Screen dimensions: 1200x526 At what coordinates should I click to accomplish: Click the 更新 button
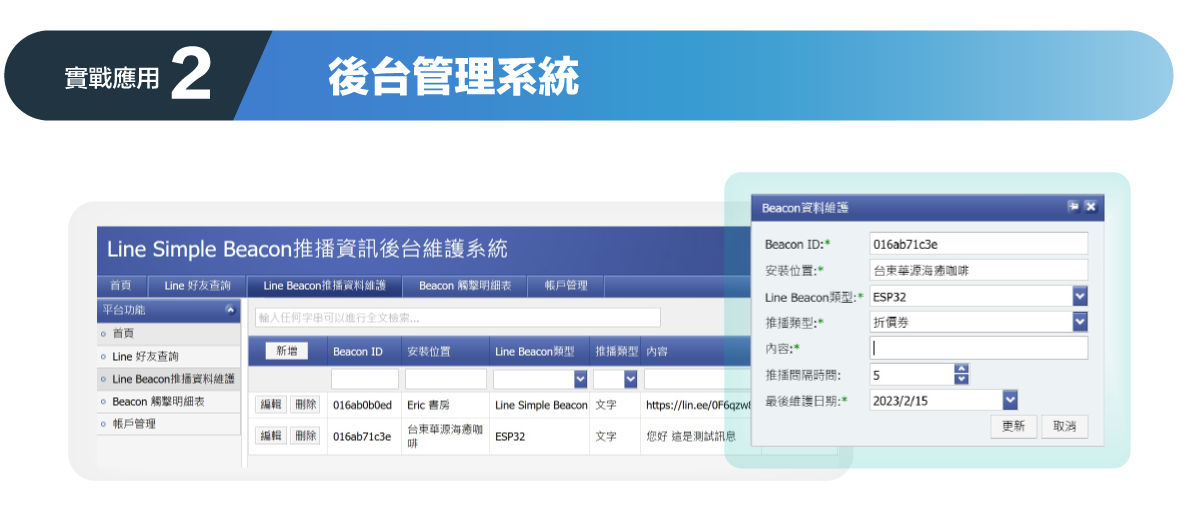(1013, 426)
